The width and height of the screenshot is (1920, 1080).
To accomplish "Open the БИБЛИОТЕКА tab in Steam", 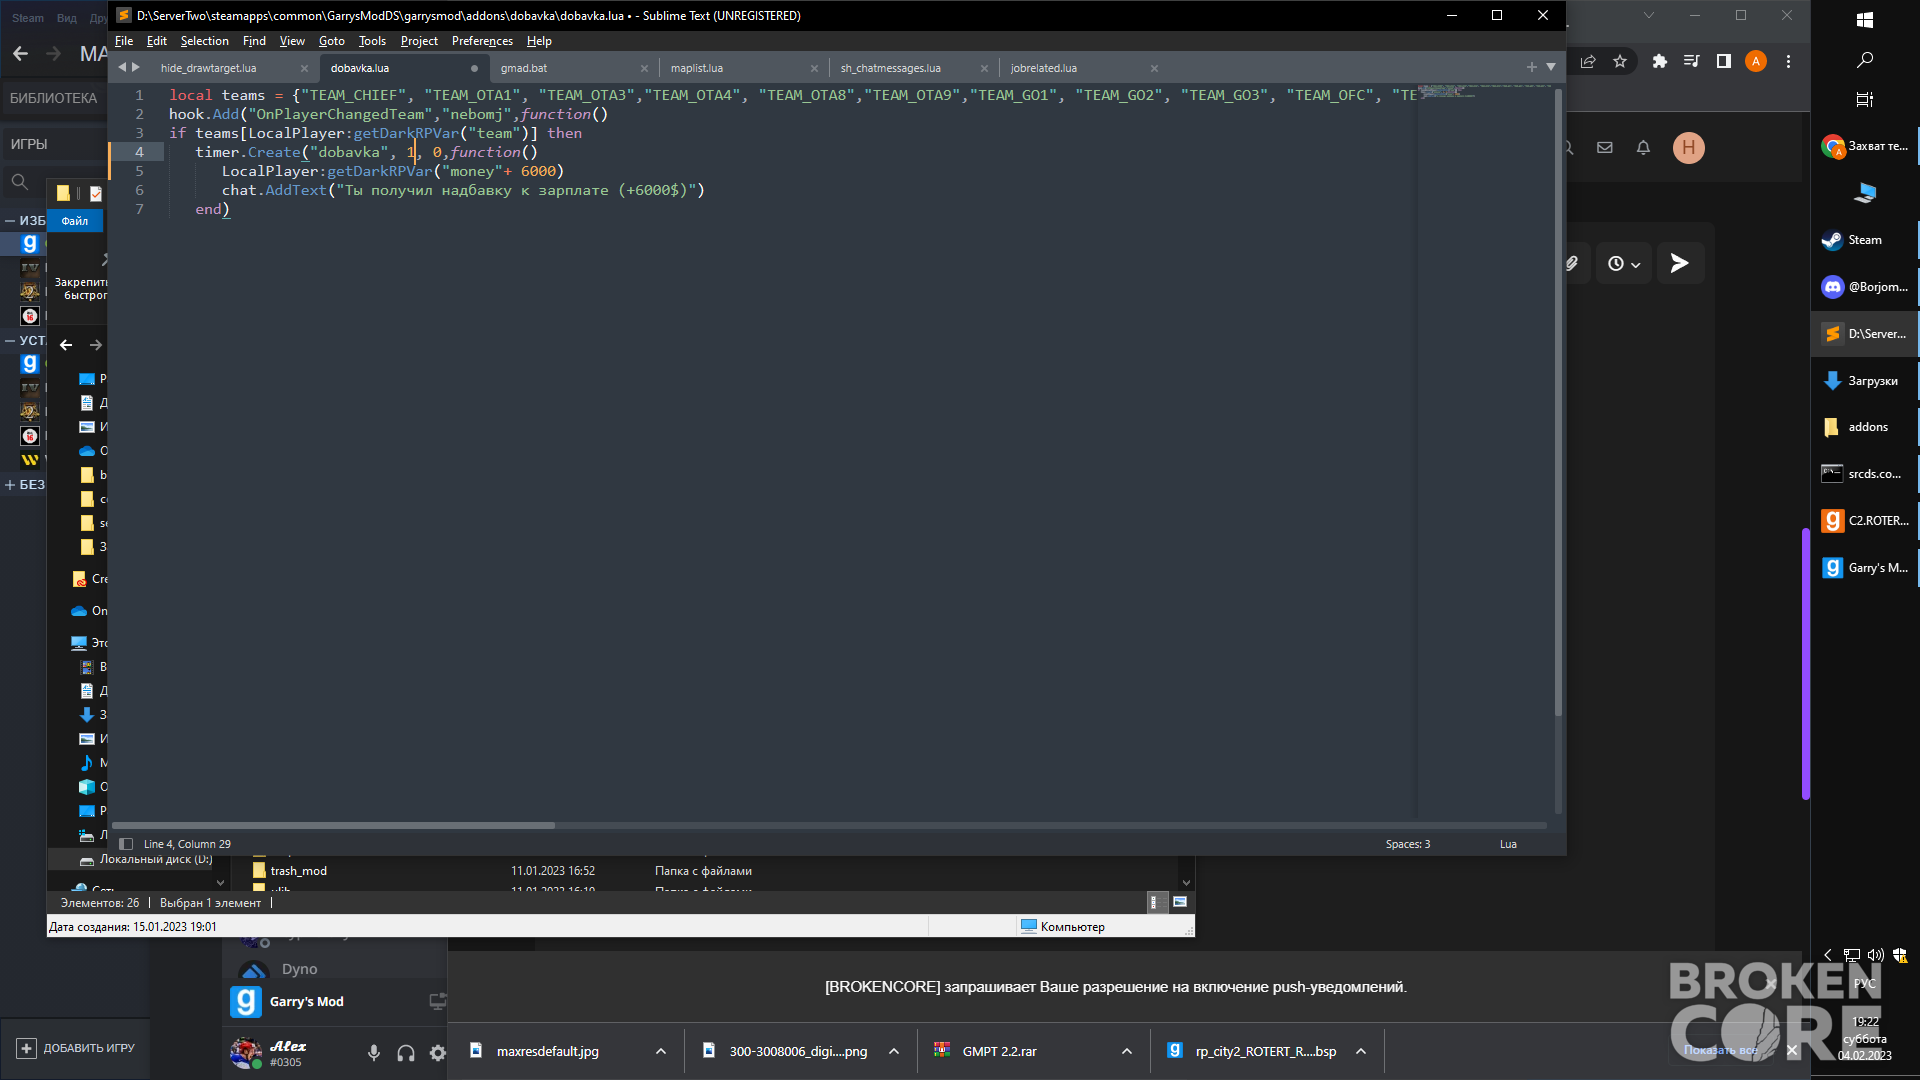I will tap(54, 98).
